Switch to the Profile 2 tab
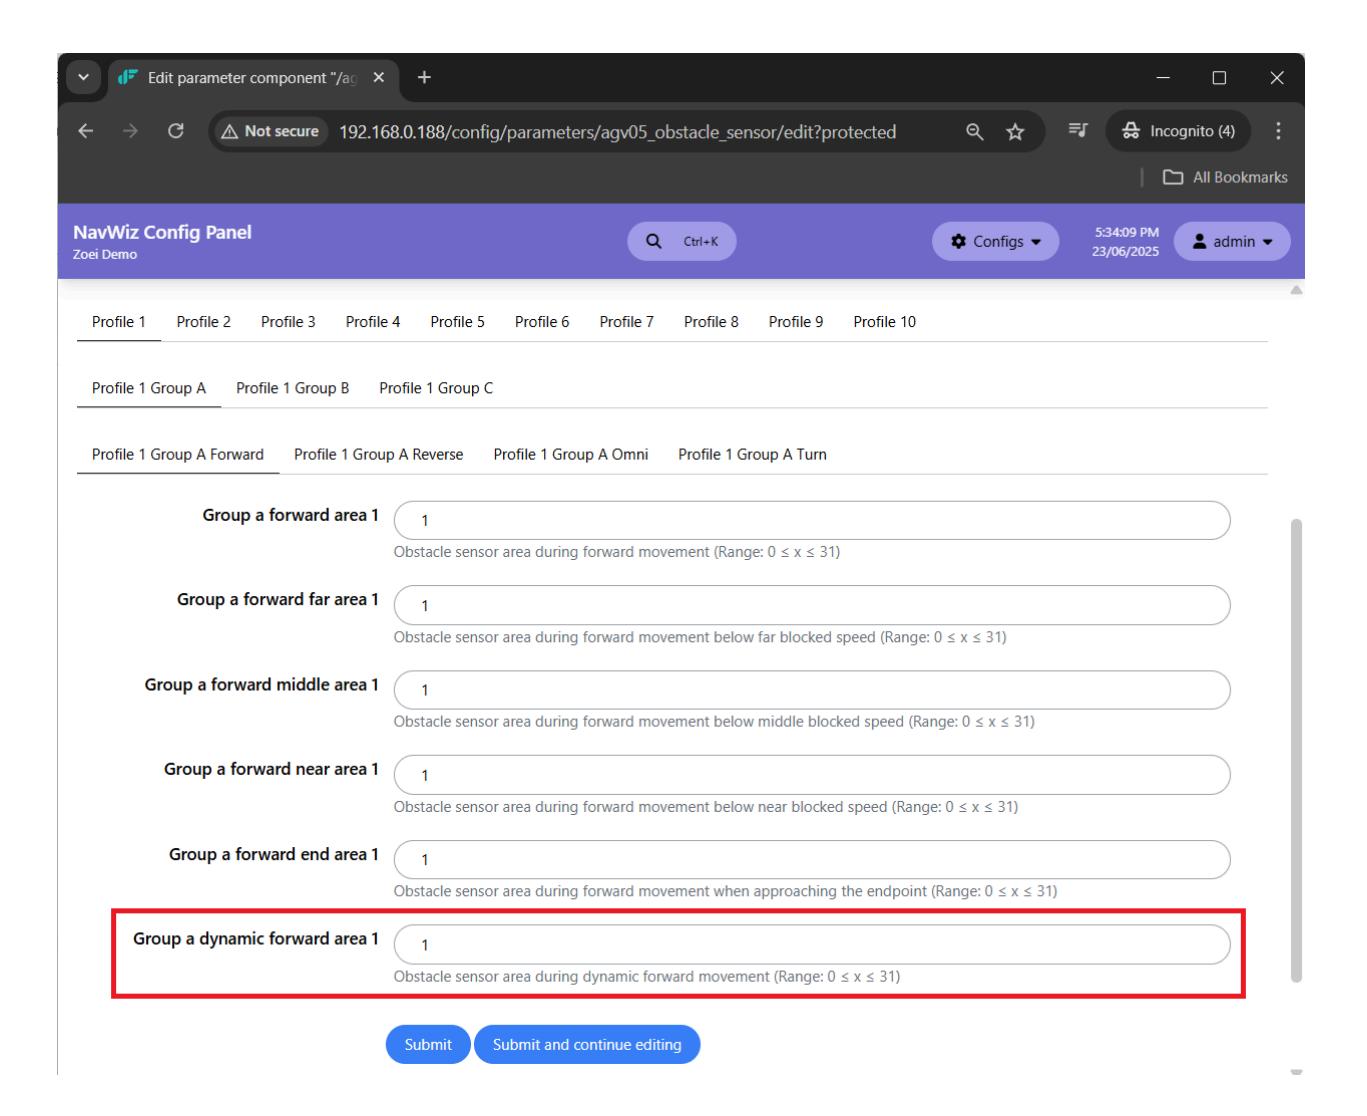 pos(203,322)
